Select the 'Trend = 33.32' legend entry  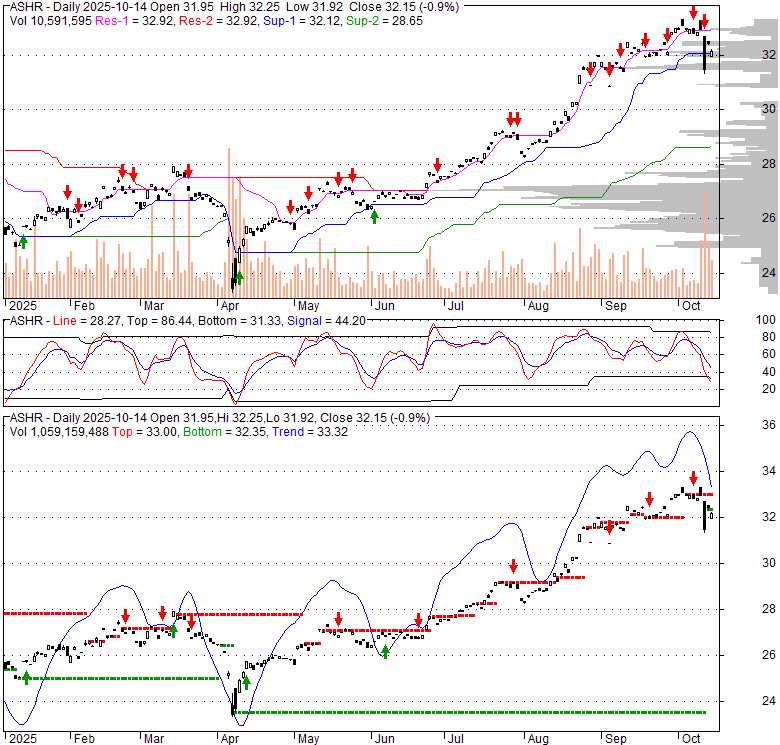pos(310,432)
